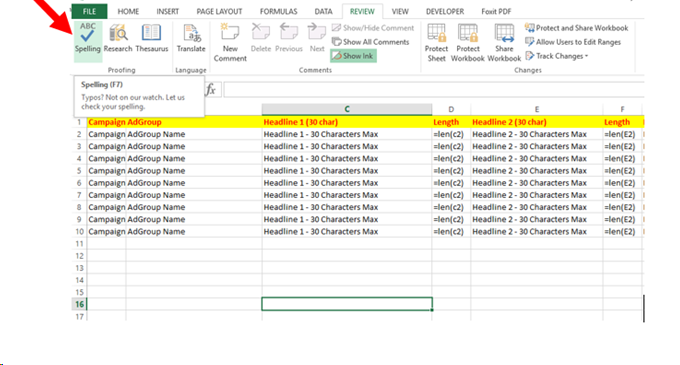Screen dimensions: 680x365
Task: Switch to the DEVELOPER tab
Action: point(445,11)
